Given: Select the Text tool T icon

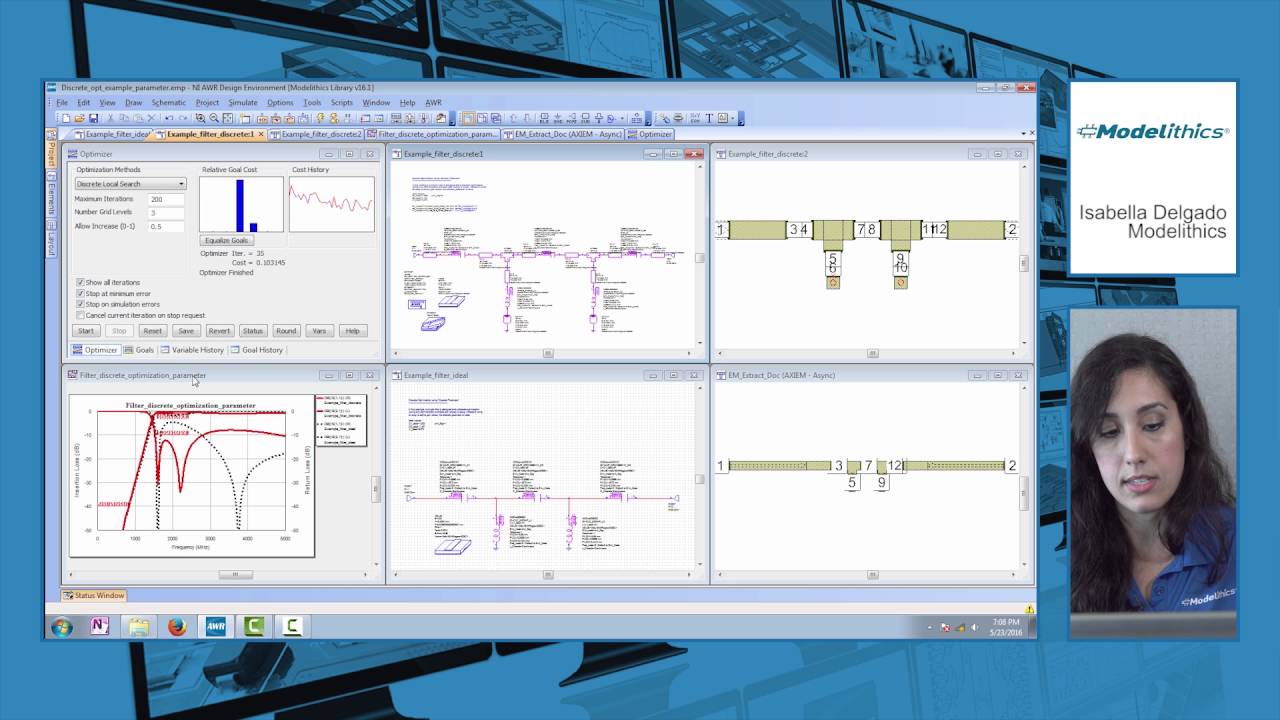Looking at the screenshot, I should pyautogui.click(x=709, y=118).
